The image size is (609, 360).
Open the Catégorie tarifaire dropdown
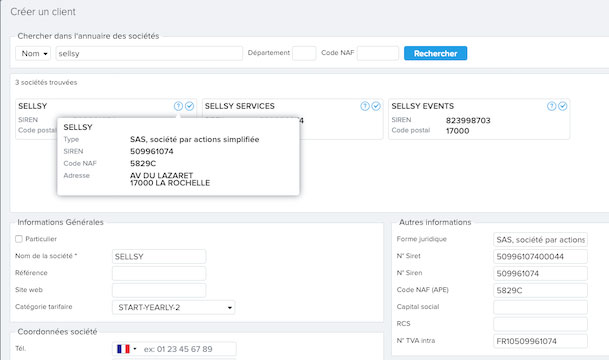(x=174, y=308)
